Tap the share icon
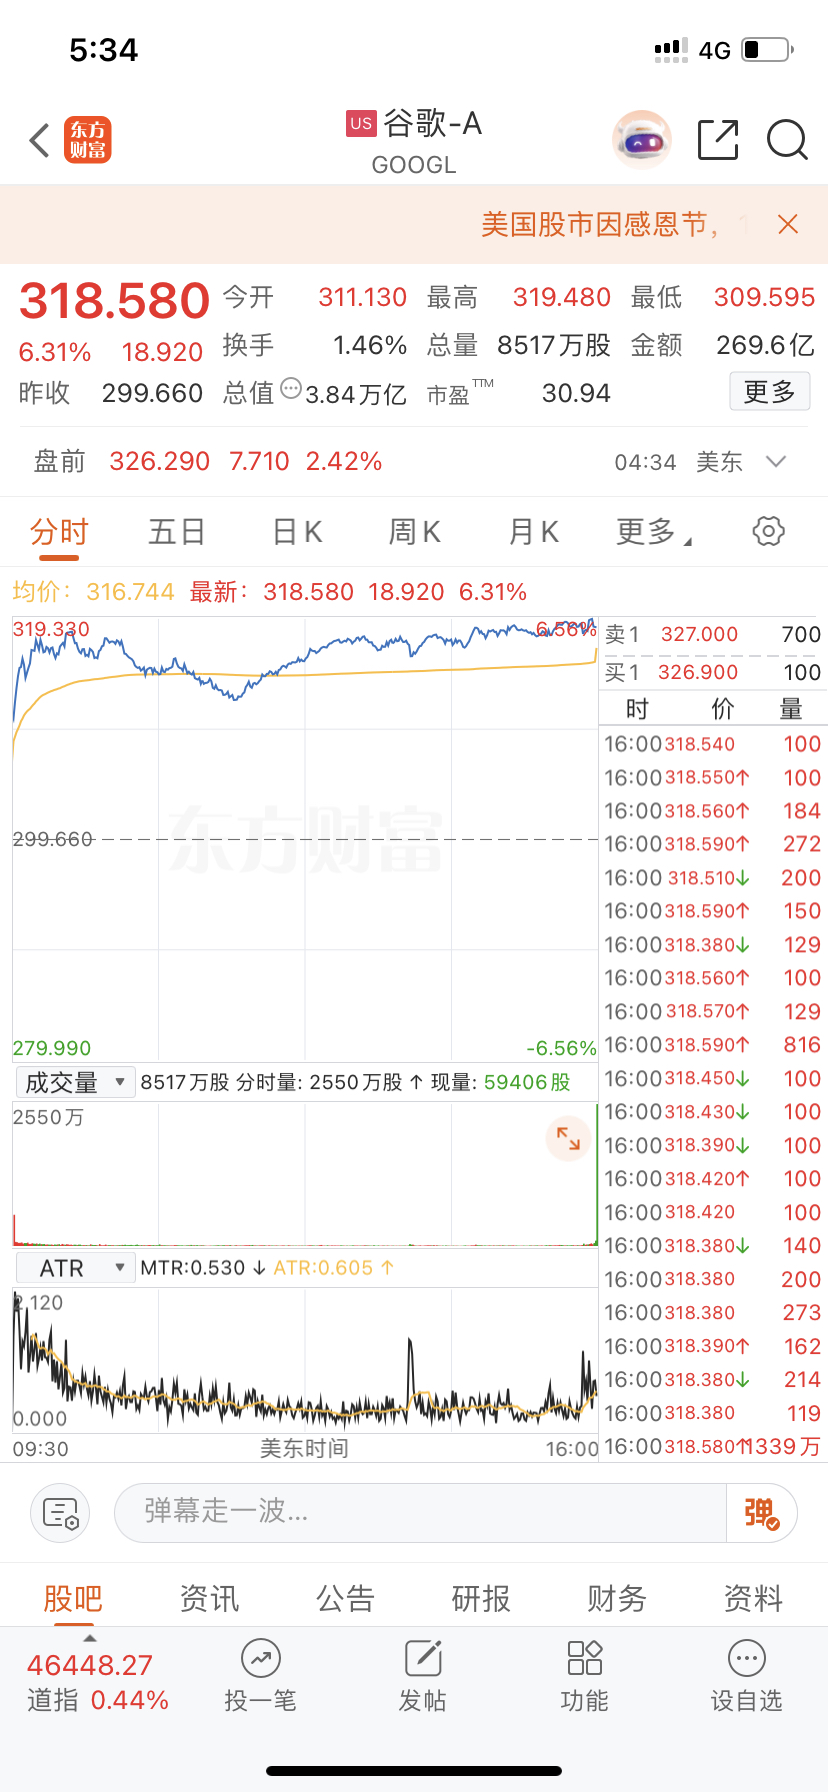 pyautogui.click(x=718, y=140)
